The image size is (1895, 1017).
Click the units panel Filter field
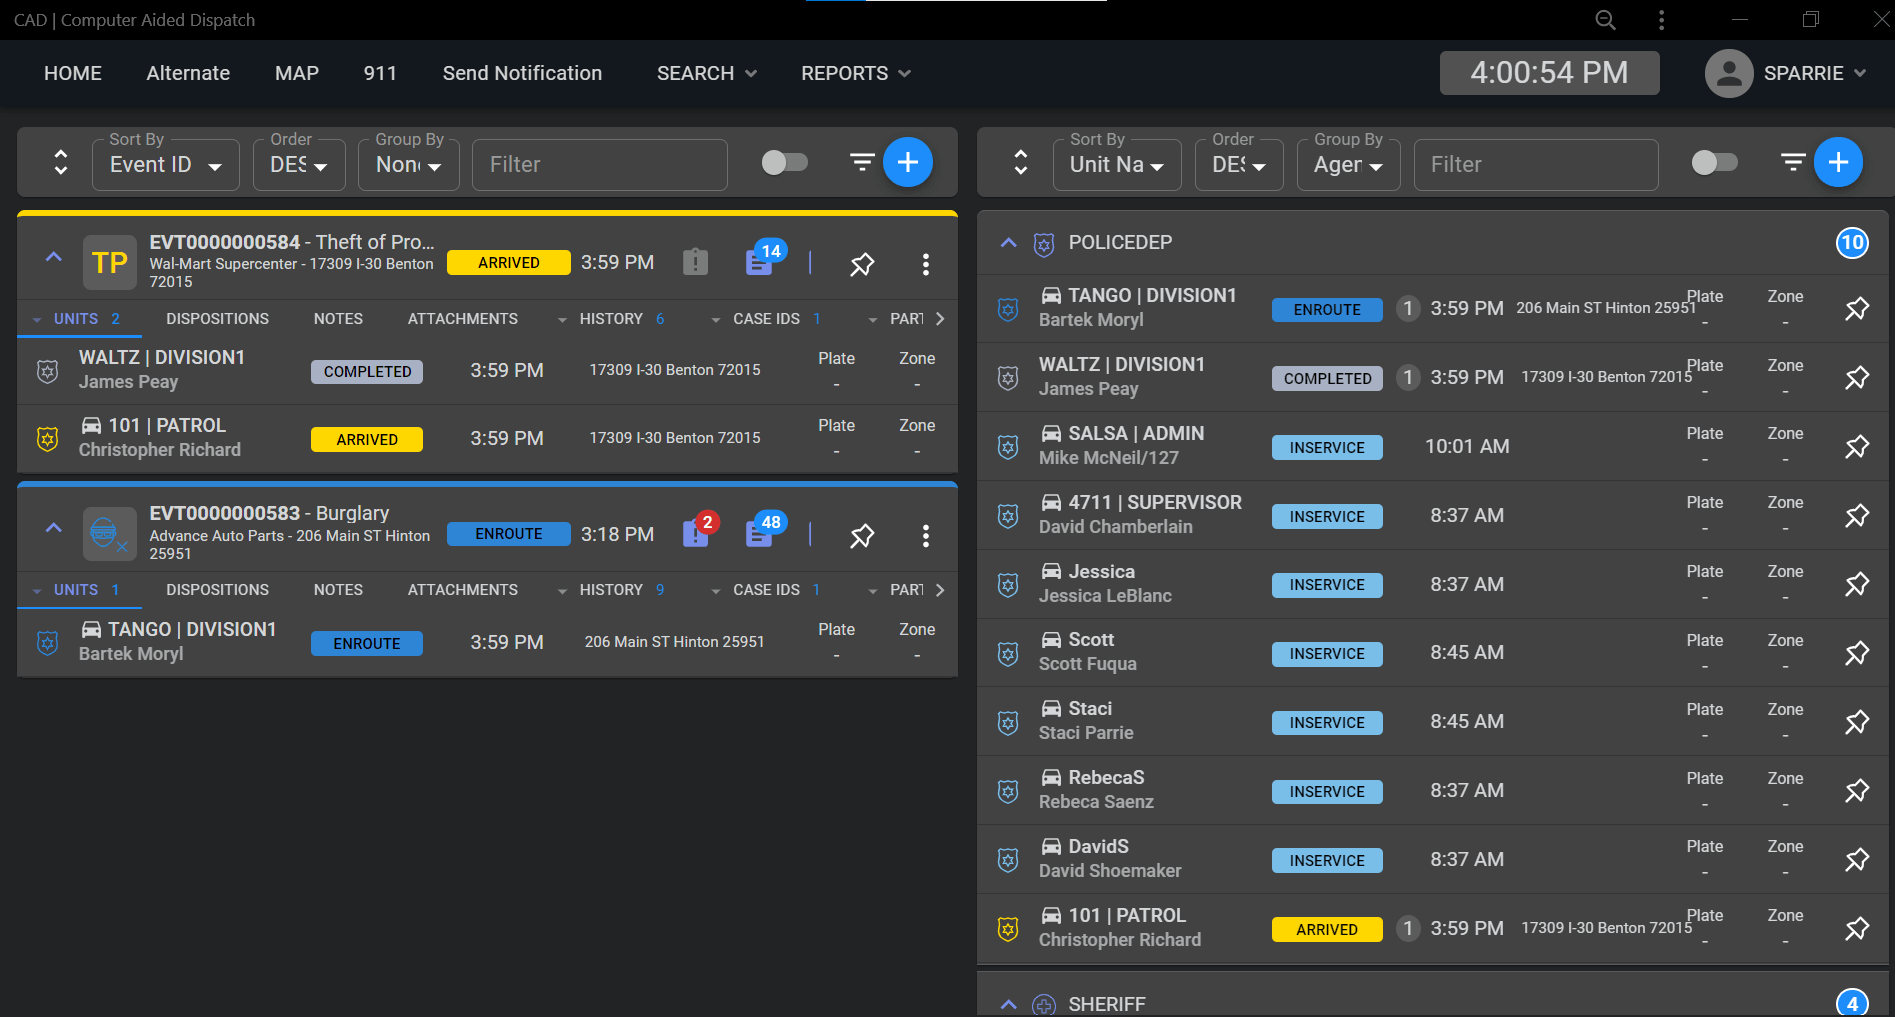click(x=1536, y=165)
